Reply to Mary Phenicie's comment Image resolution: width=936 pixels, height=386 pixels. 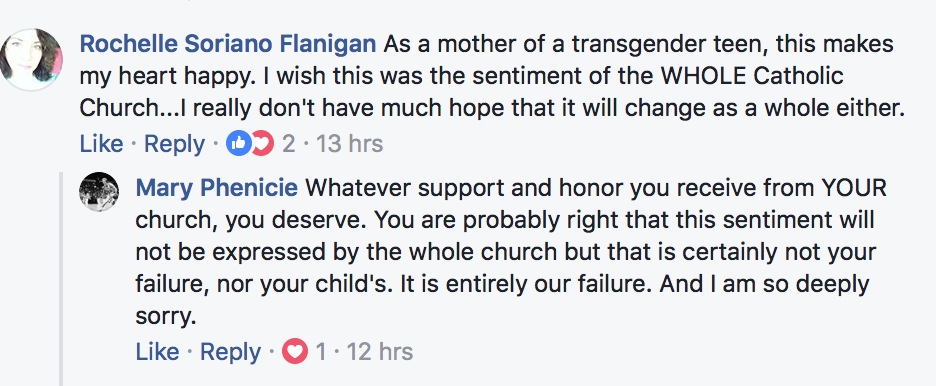(x=230, y=352)
